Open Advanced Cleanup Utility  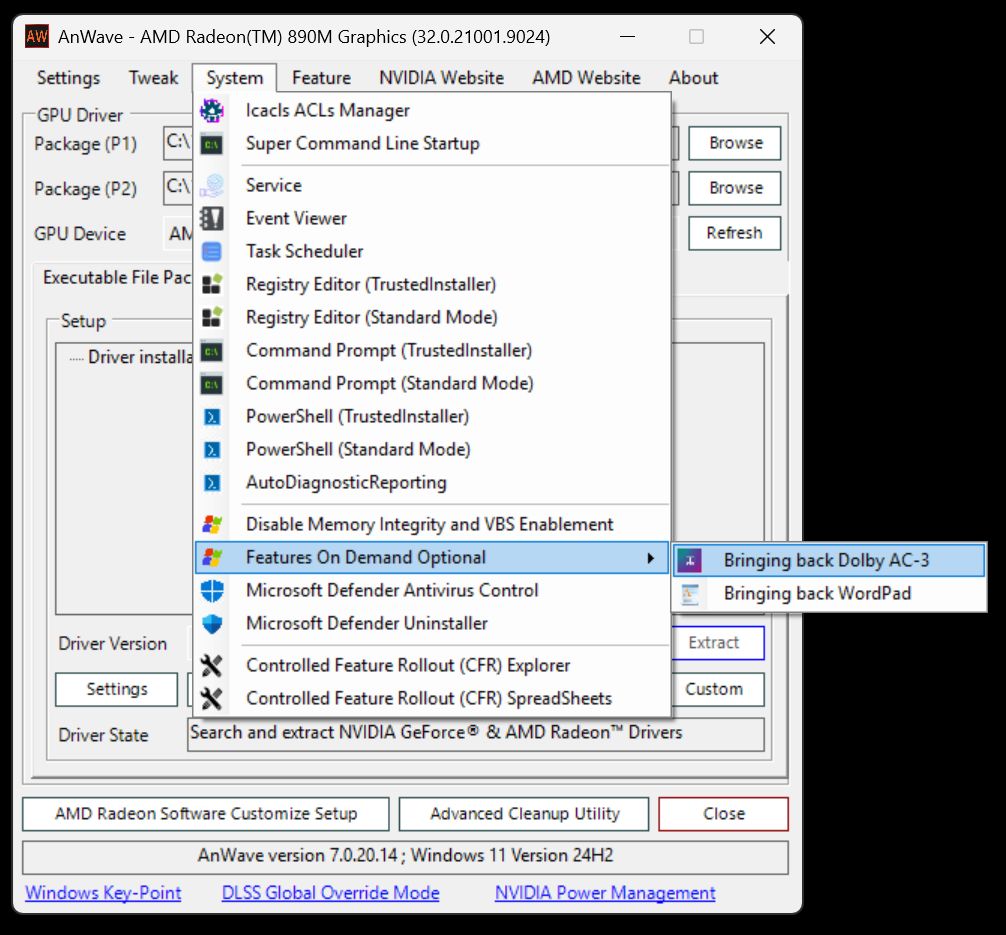(524, 814)
